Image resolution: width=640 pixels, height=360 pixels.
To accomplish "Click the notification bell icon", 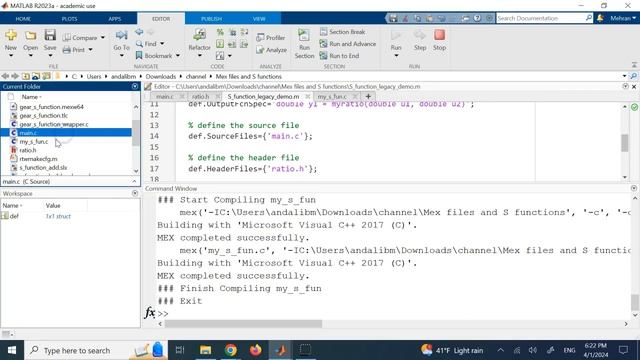I will click(600, 18).
